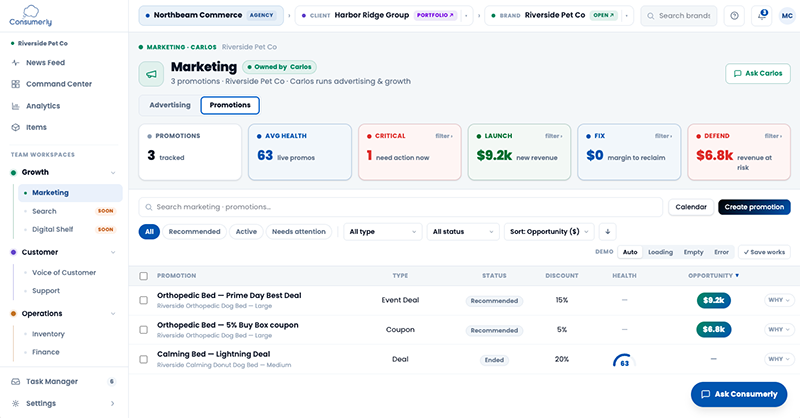This screenshot has width=800, height=418.
Task: Click the Consumerly cloud logo
Action: [31, 15]
